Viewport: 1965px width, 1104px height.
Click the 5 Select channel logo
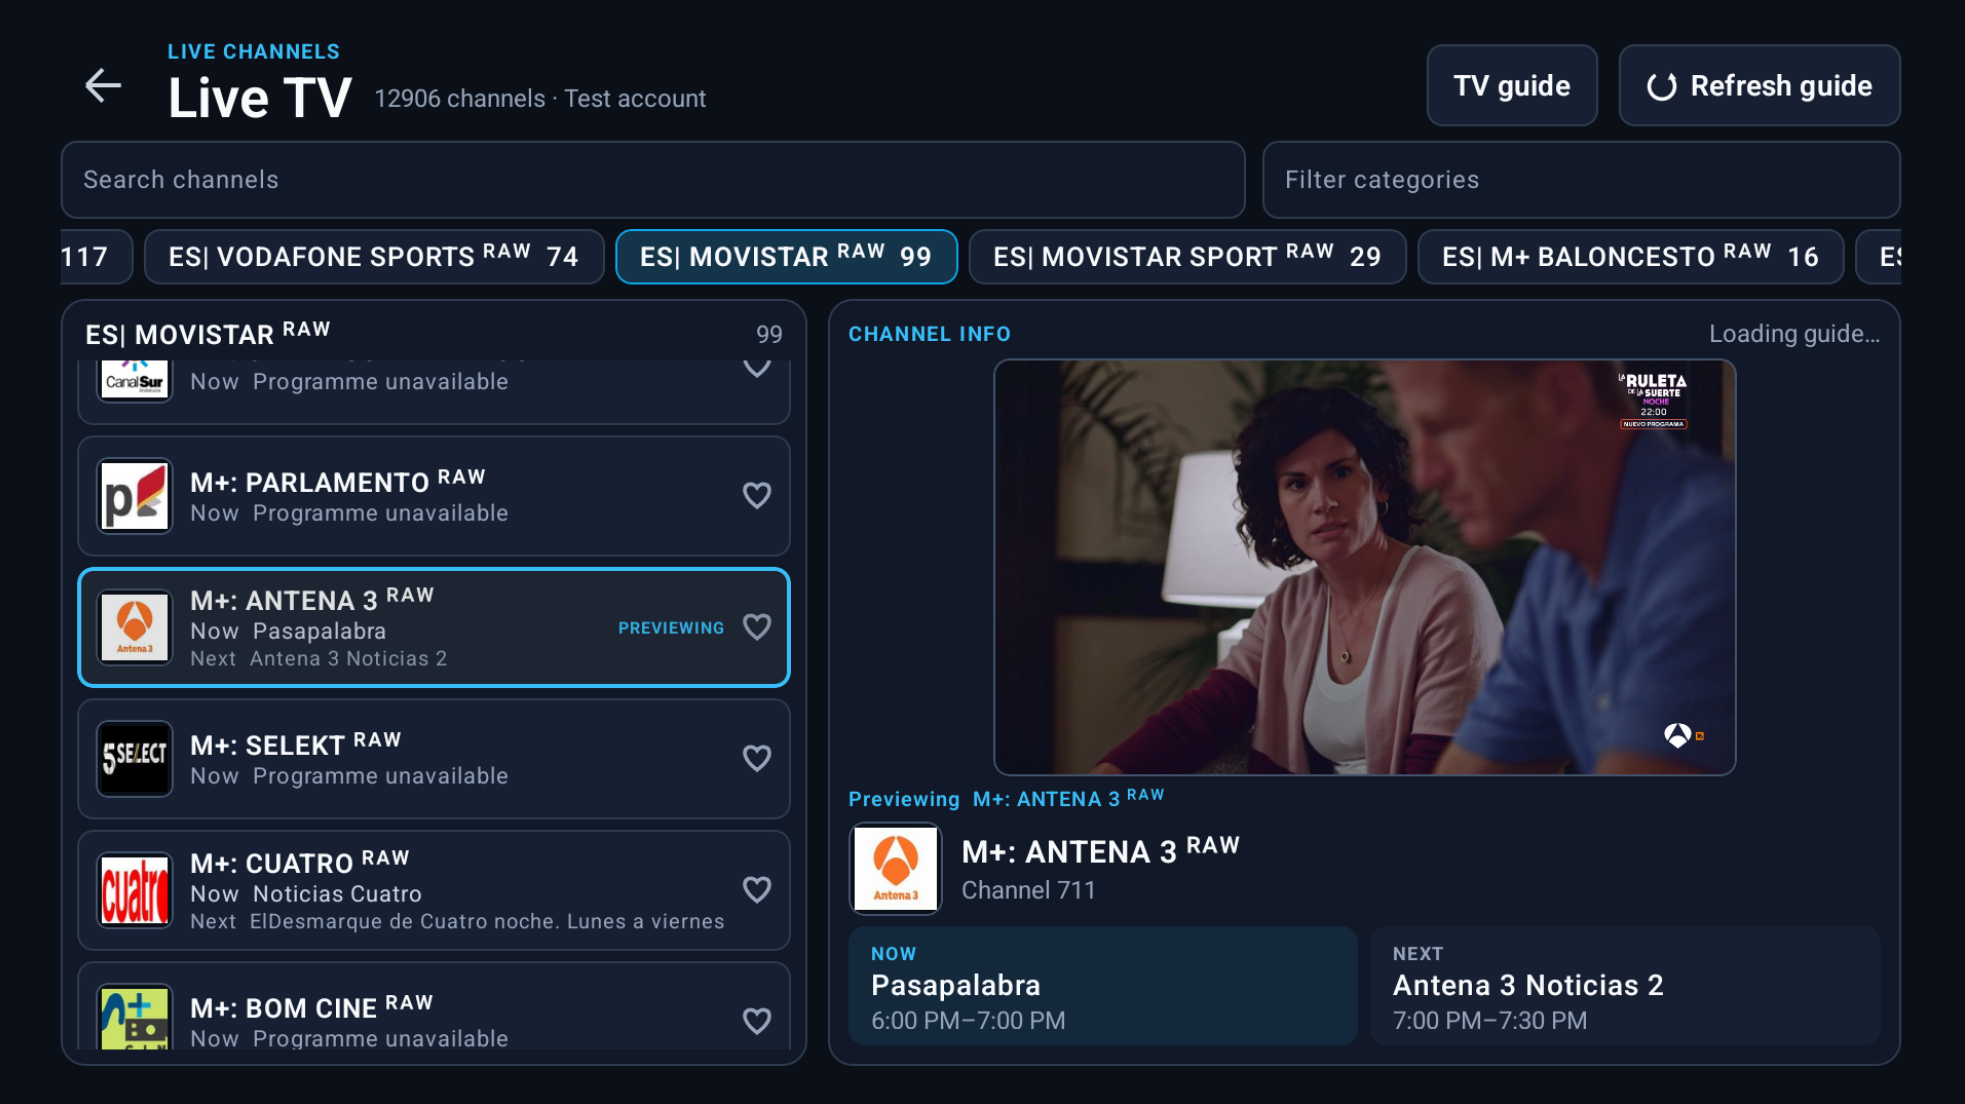pyautogui.click(x=135, y=759)
